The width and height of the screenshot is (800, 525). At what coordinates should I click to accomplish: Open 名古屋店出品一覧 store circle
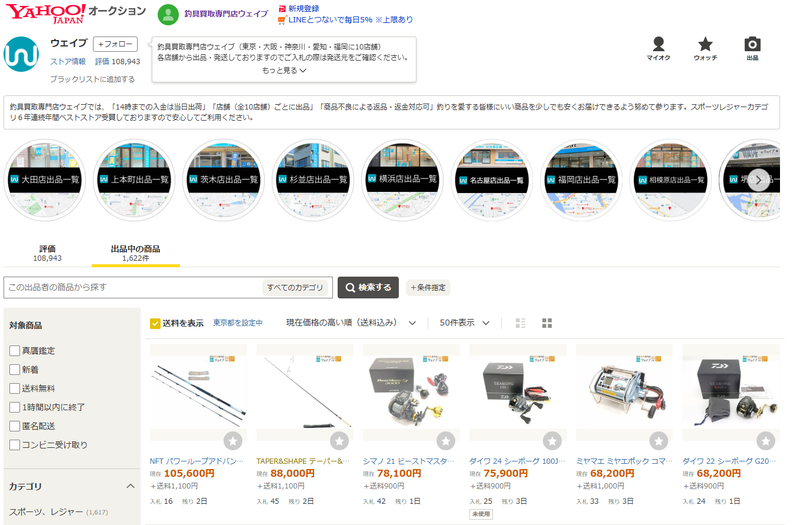coord(492,180)
